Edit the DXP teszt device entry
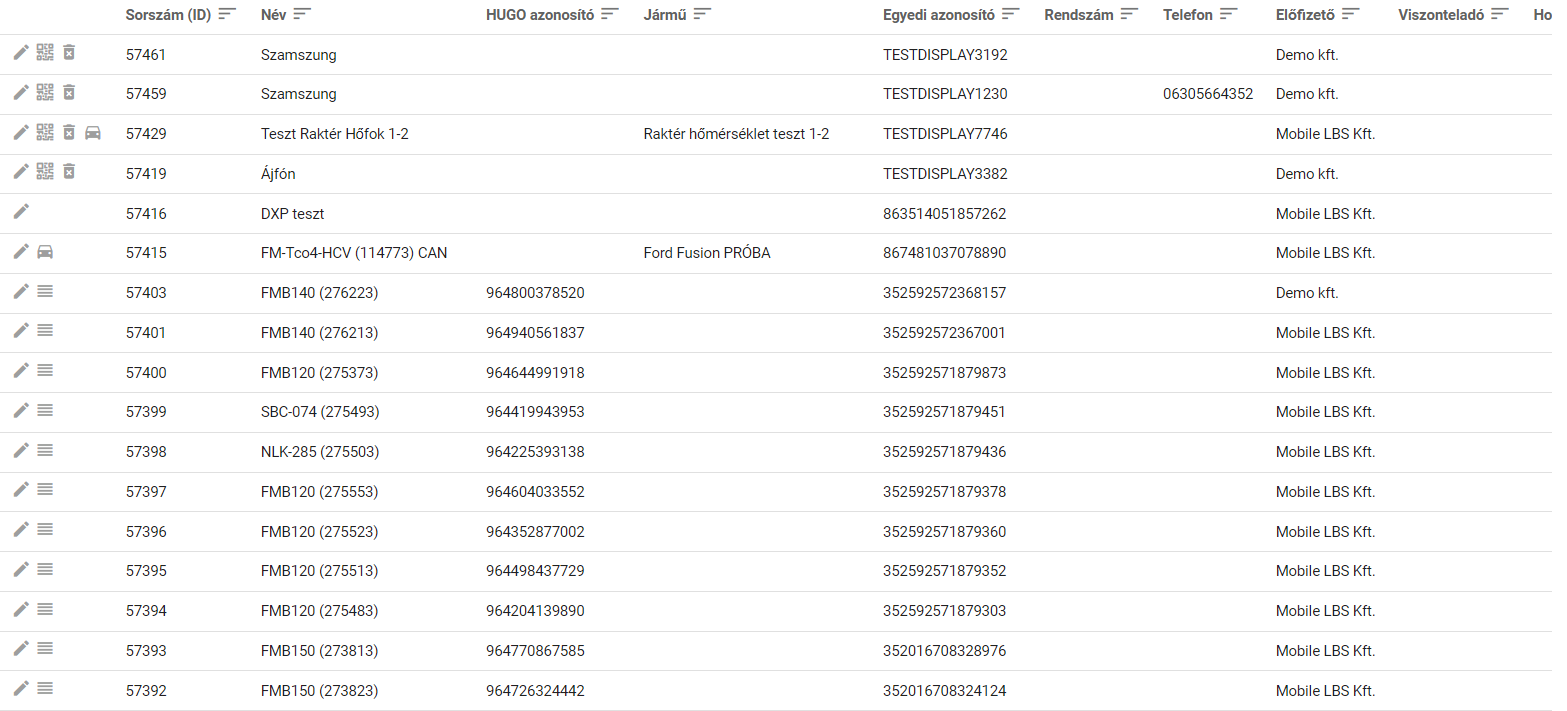This screenshot has width=1567, height=711. pyautogui.click(x=21, y=211)
